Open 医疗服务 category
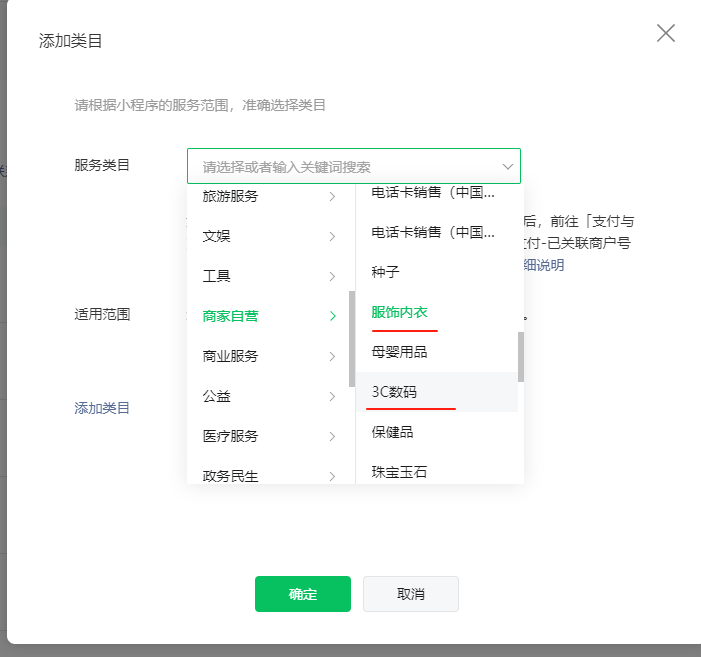Viewport: 701px width, 657px height. (x=230, y=436)
